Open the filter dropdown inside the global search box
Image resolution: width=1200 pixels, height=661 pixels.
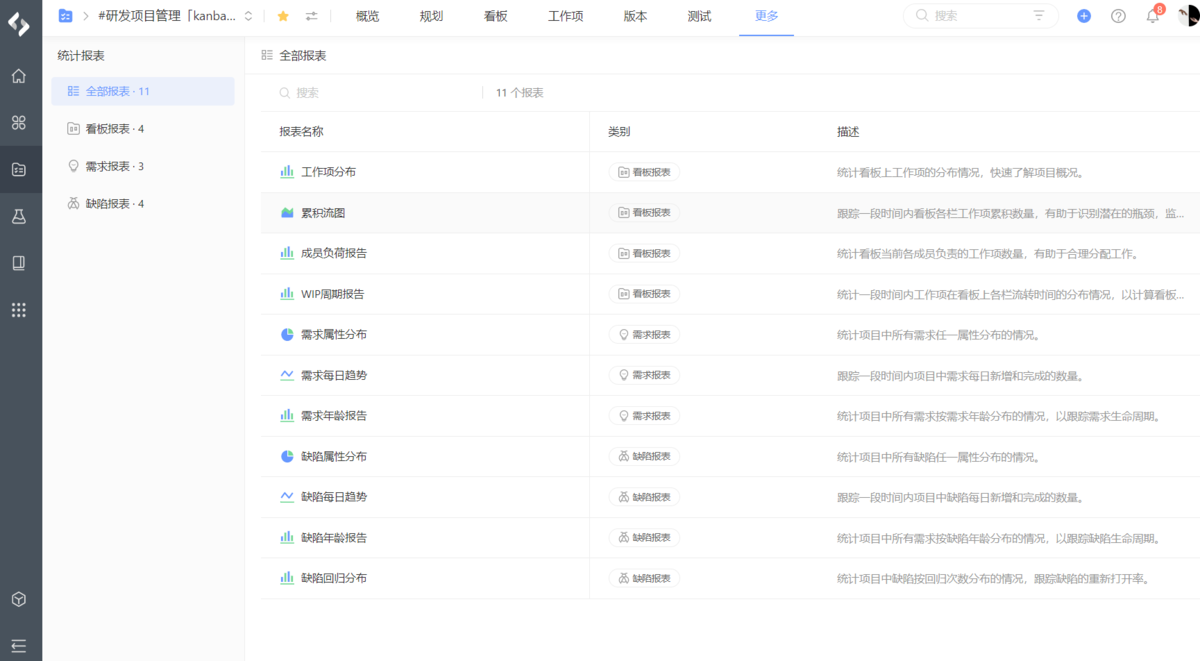pos(1037,15)
